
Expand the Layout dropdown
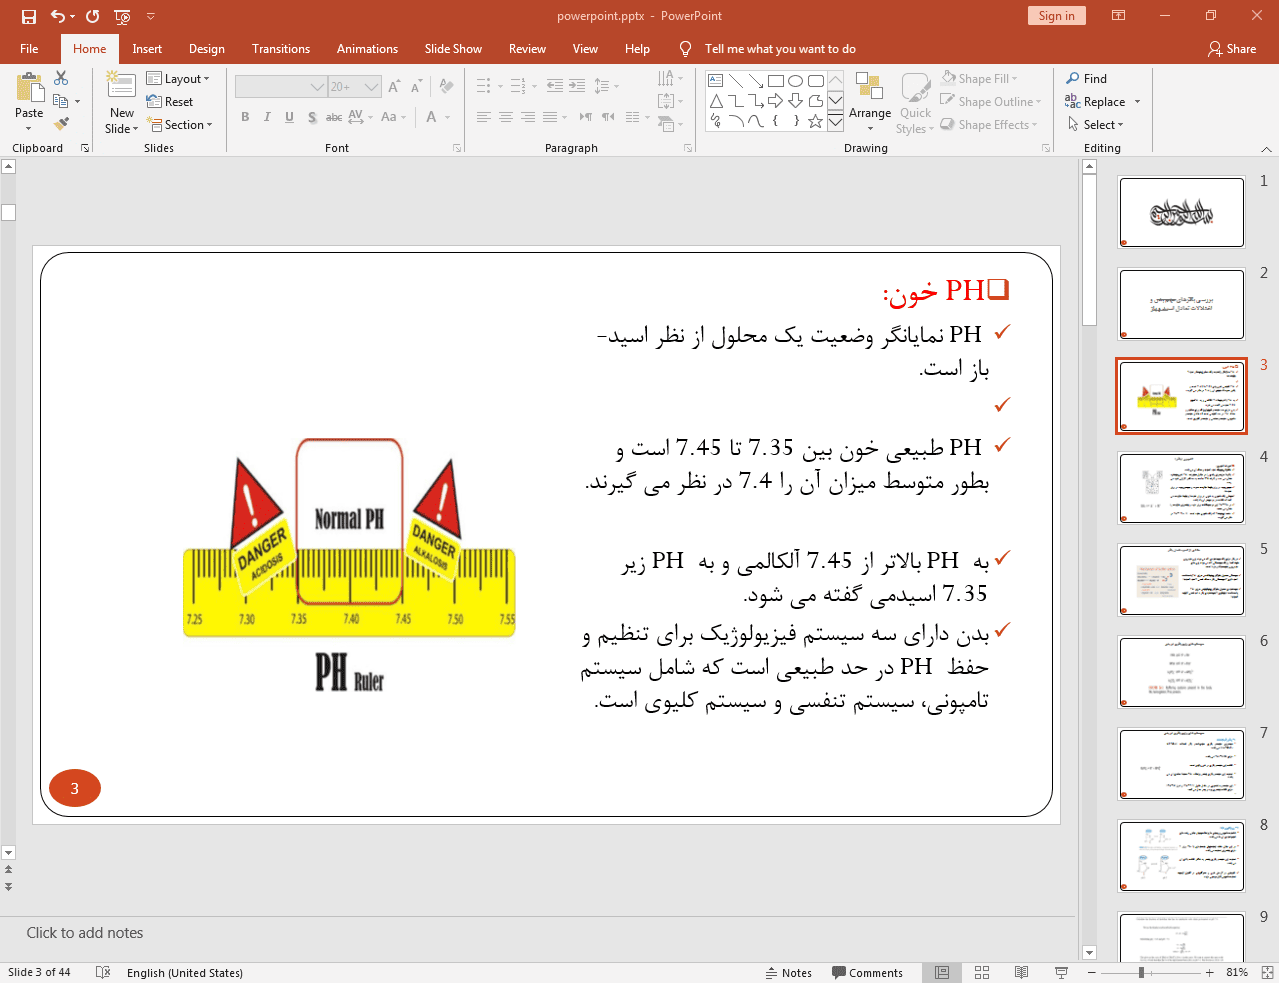(x=178, y=78)
